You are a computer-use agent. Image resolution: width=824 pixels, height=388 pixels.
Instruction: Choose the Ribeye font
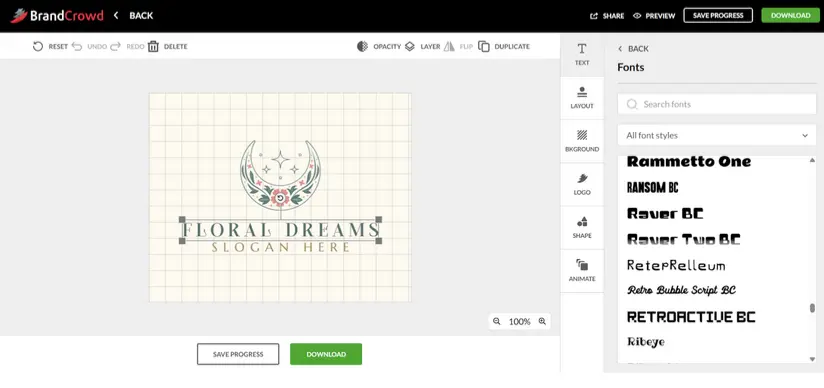pos(646,342)
